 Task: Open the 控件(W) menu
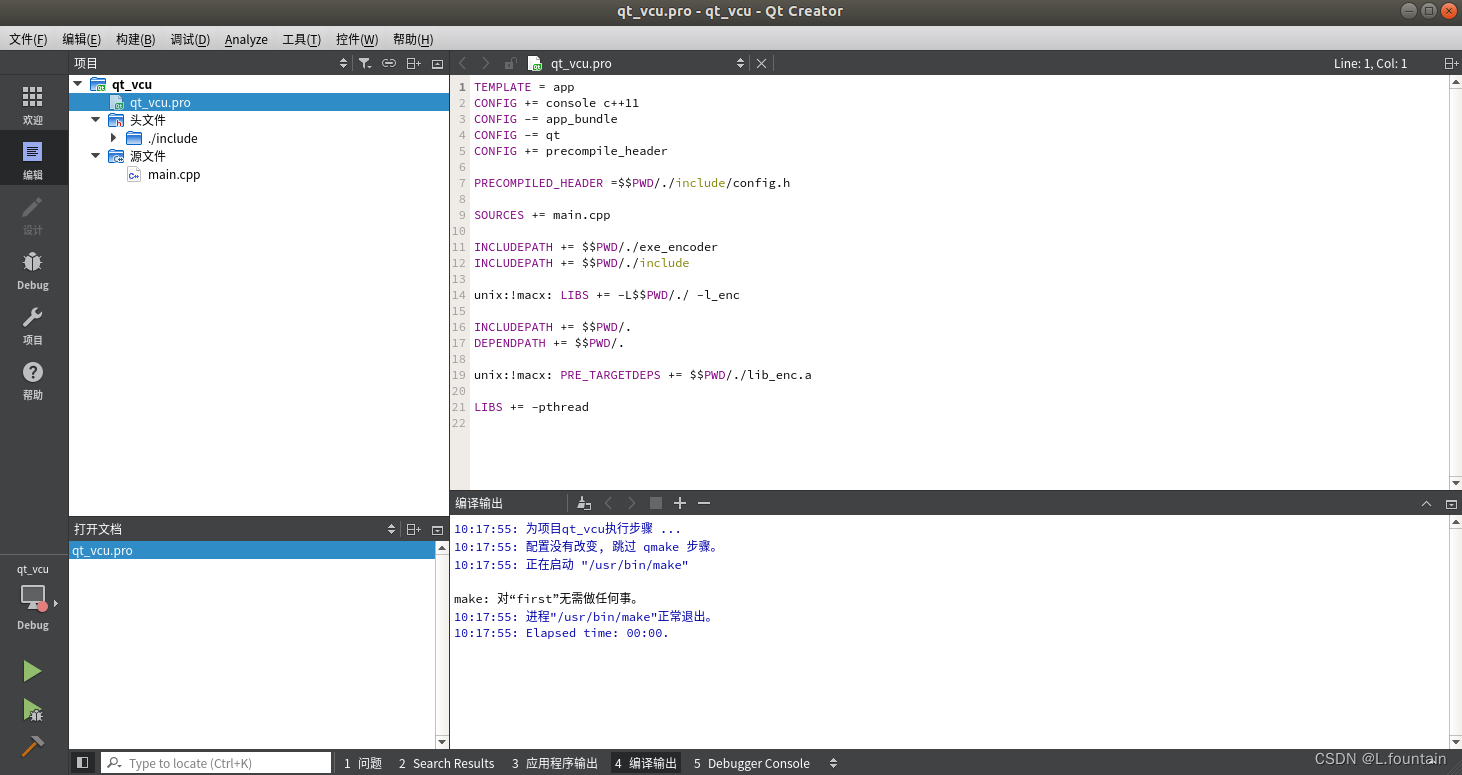coord(357,39)
